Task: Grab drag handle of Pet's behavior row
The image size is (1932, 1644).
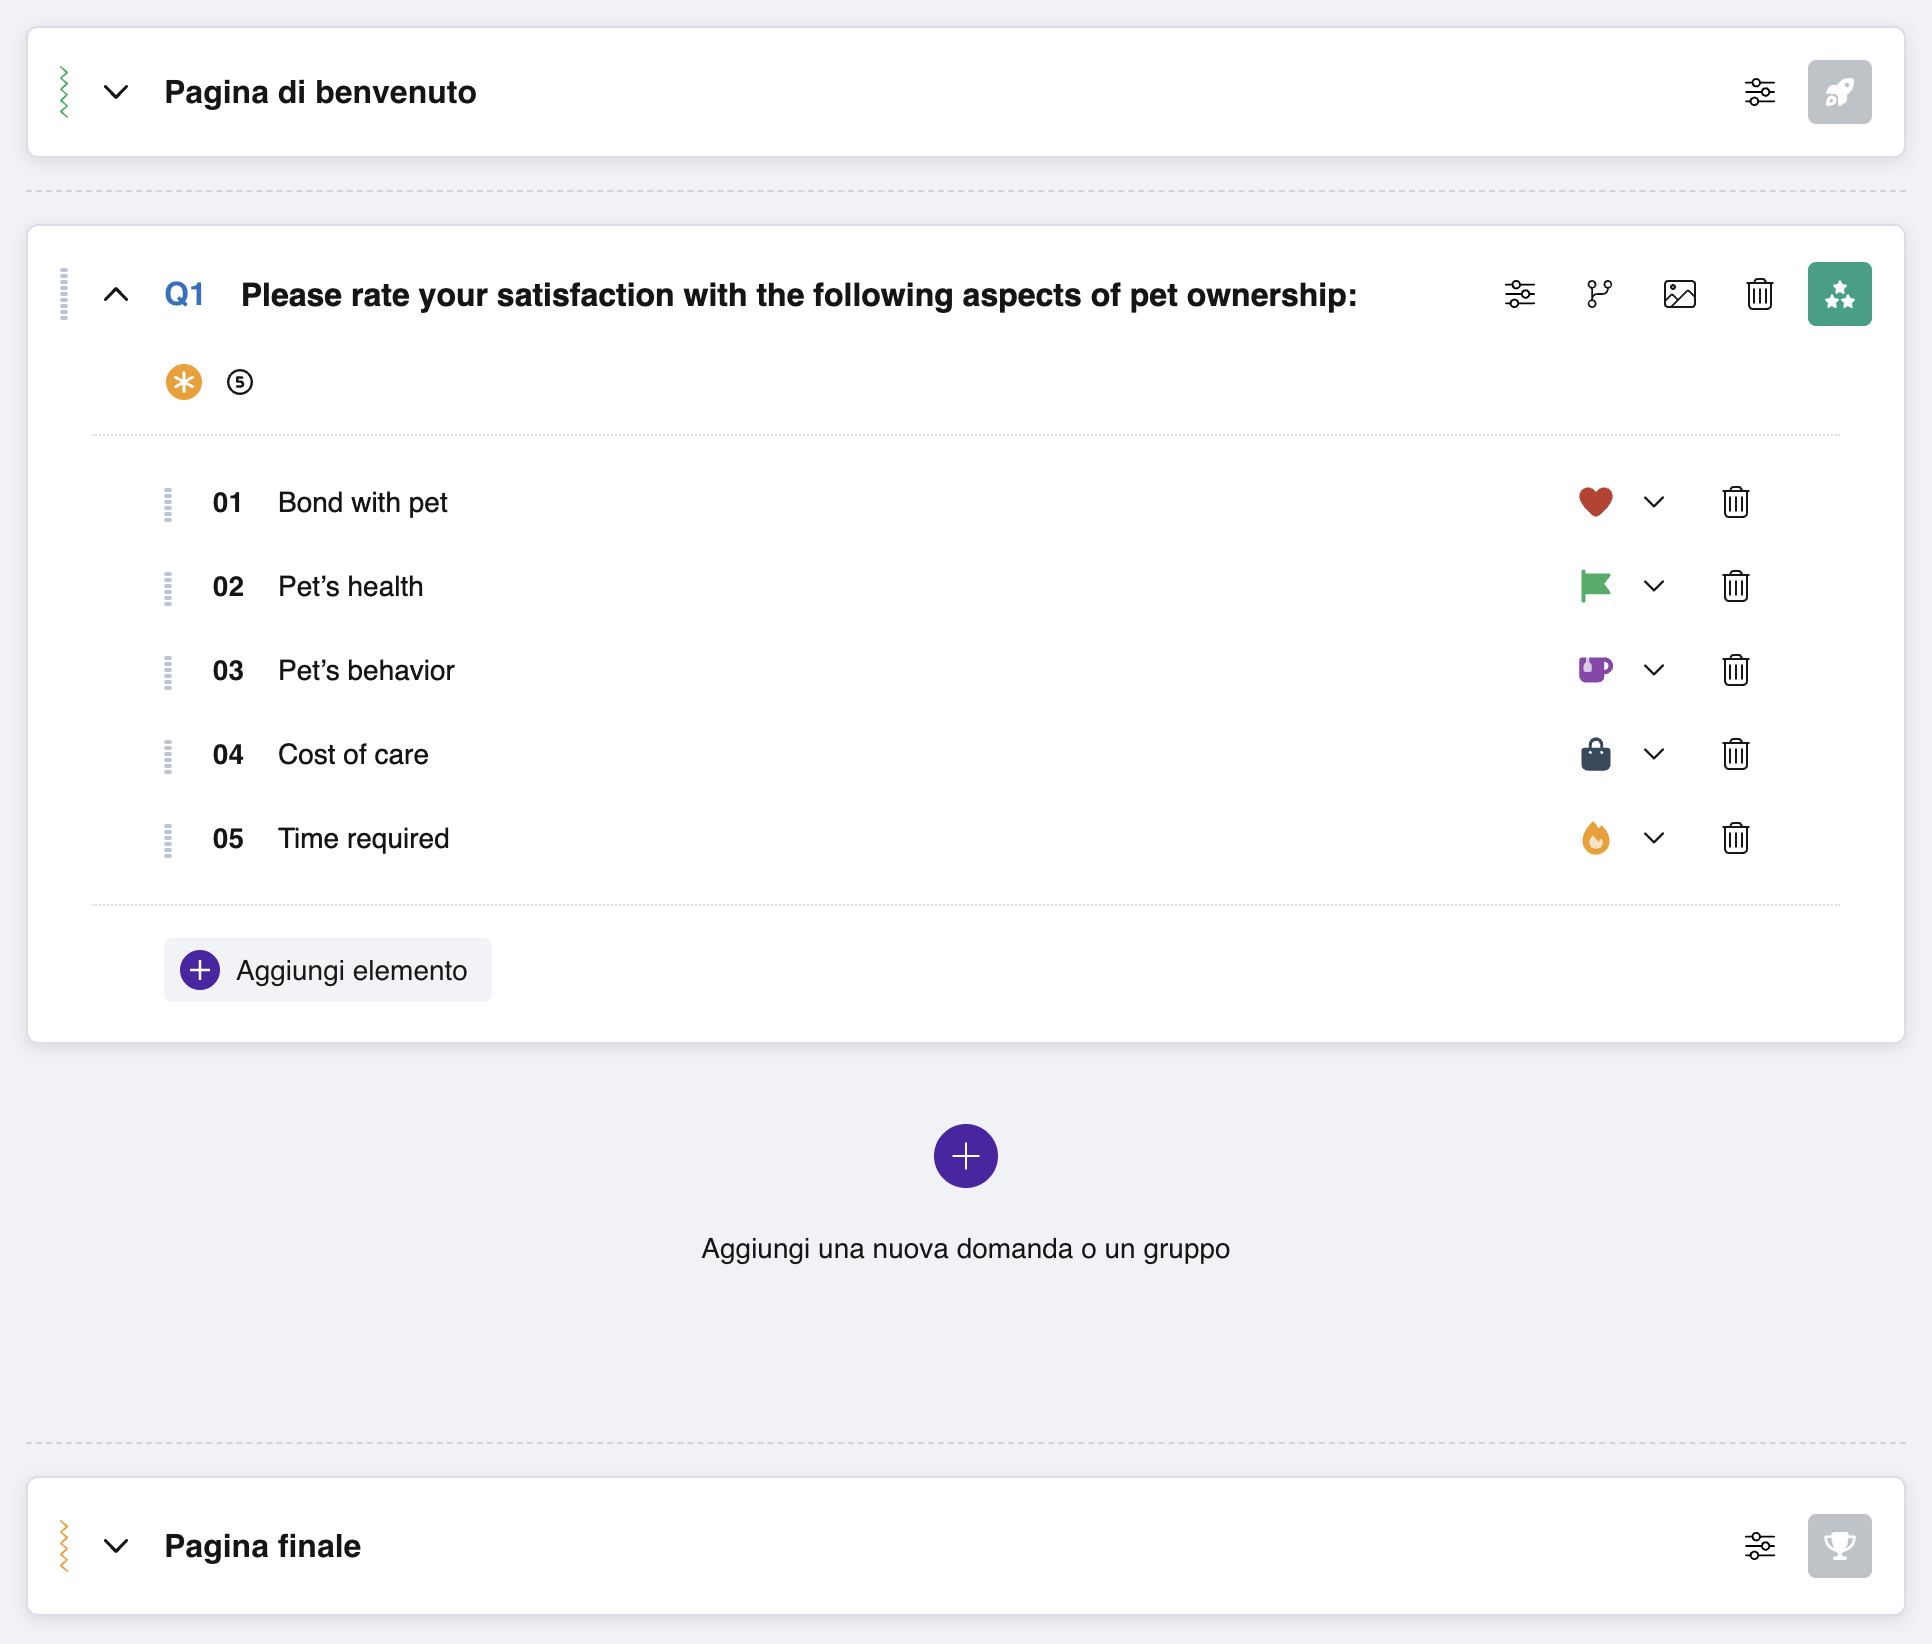Action: pos(168,672)
